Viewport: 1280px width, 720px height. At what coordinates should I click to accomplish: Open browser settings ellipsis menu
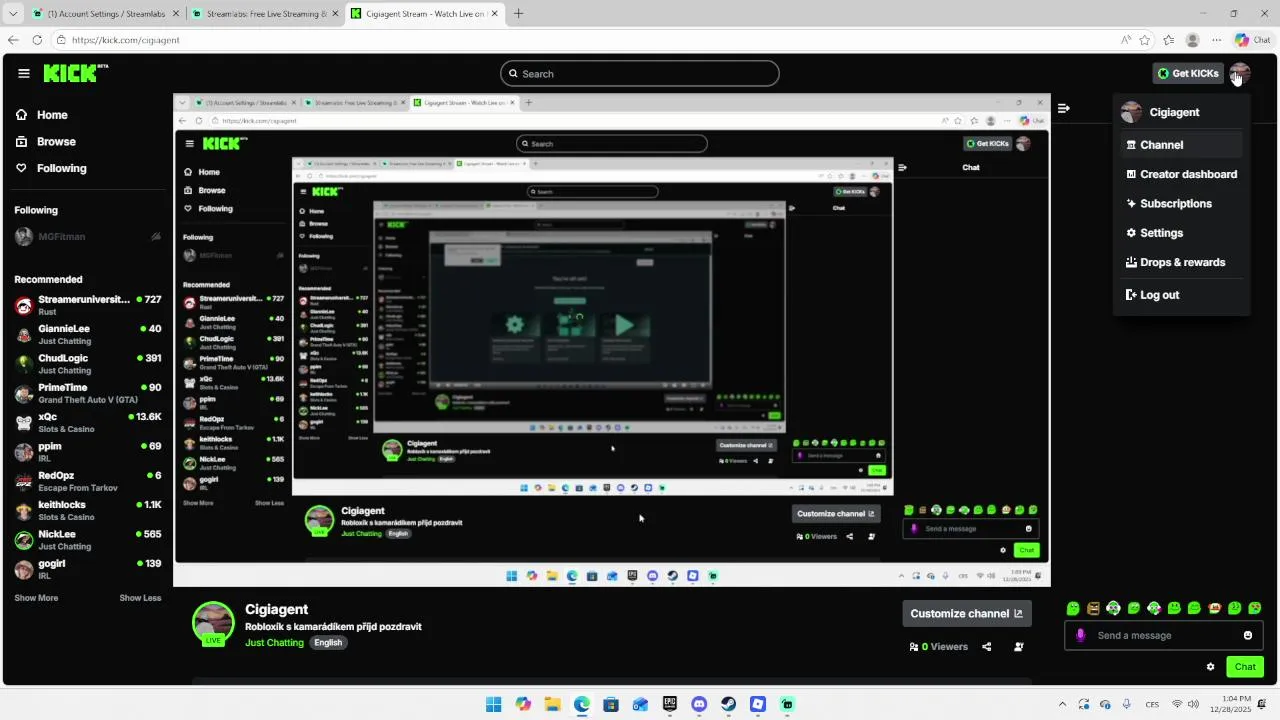point(1216,40)
